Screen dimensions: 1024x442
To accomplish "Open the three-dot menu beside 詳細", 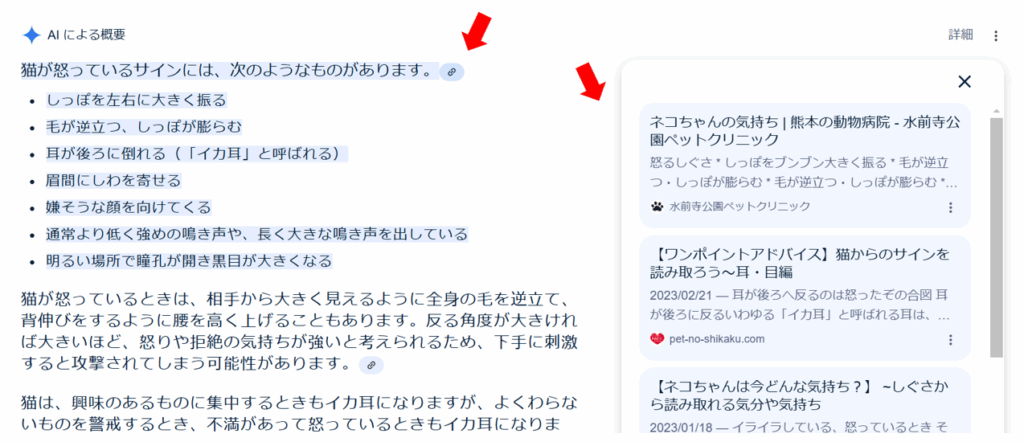I will (x=996, y=36).
